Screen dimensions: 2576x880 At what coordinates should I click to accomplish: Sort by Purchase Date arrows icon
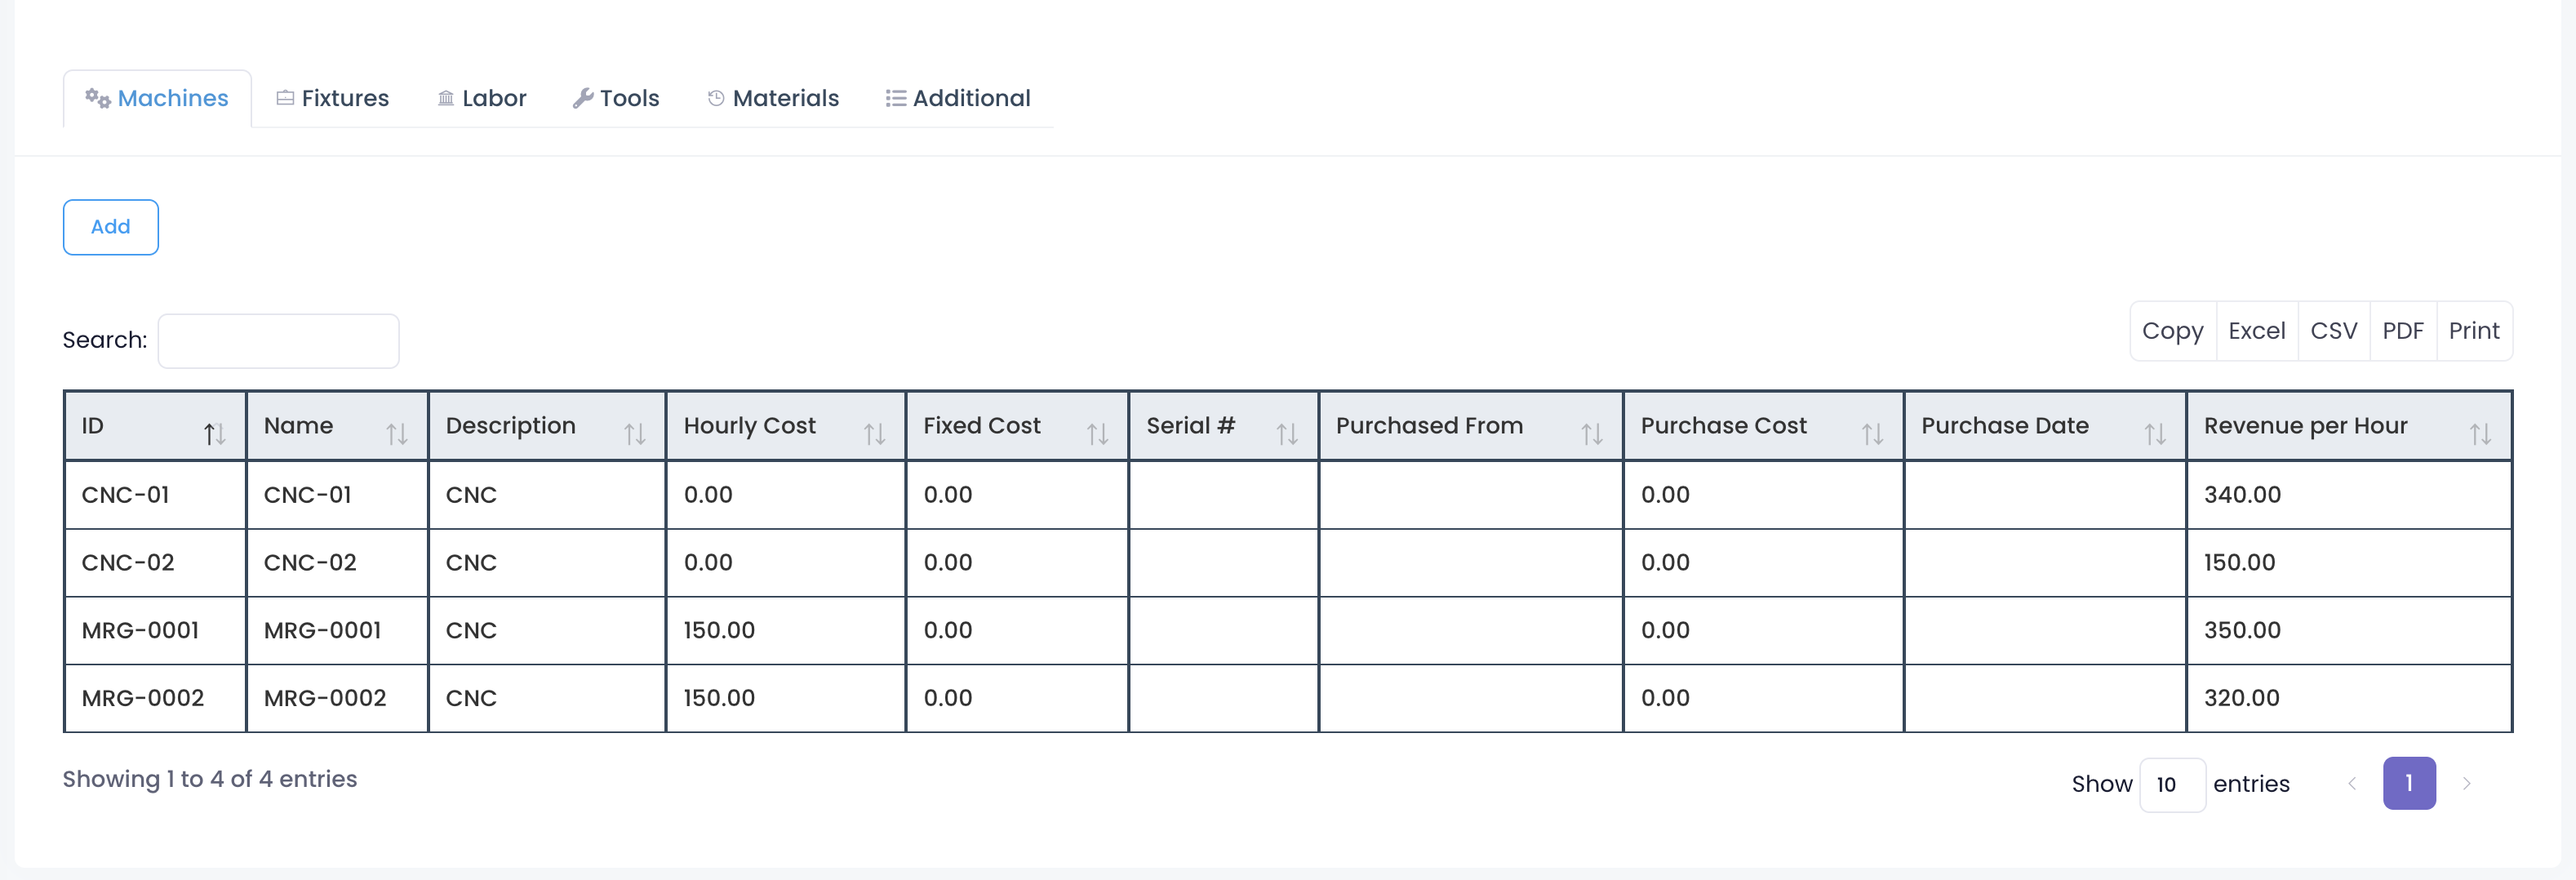(x=2155, y=434)
